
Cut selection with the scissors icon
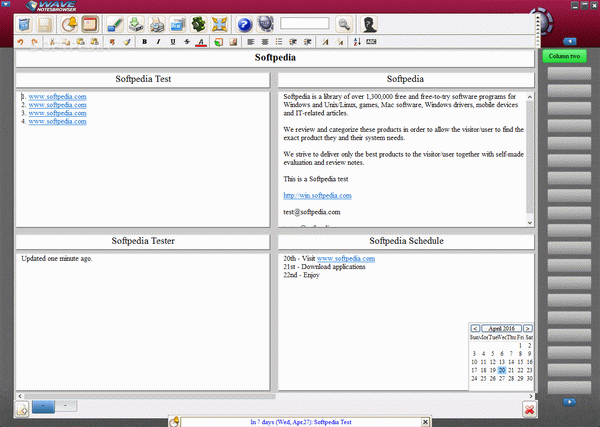(x=52, y=42)
